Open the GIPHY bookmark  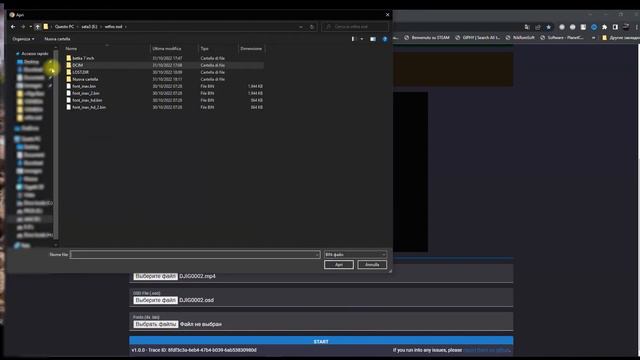click(477, 38)
